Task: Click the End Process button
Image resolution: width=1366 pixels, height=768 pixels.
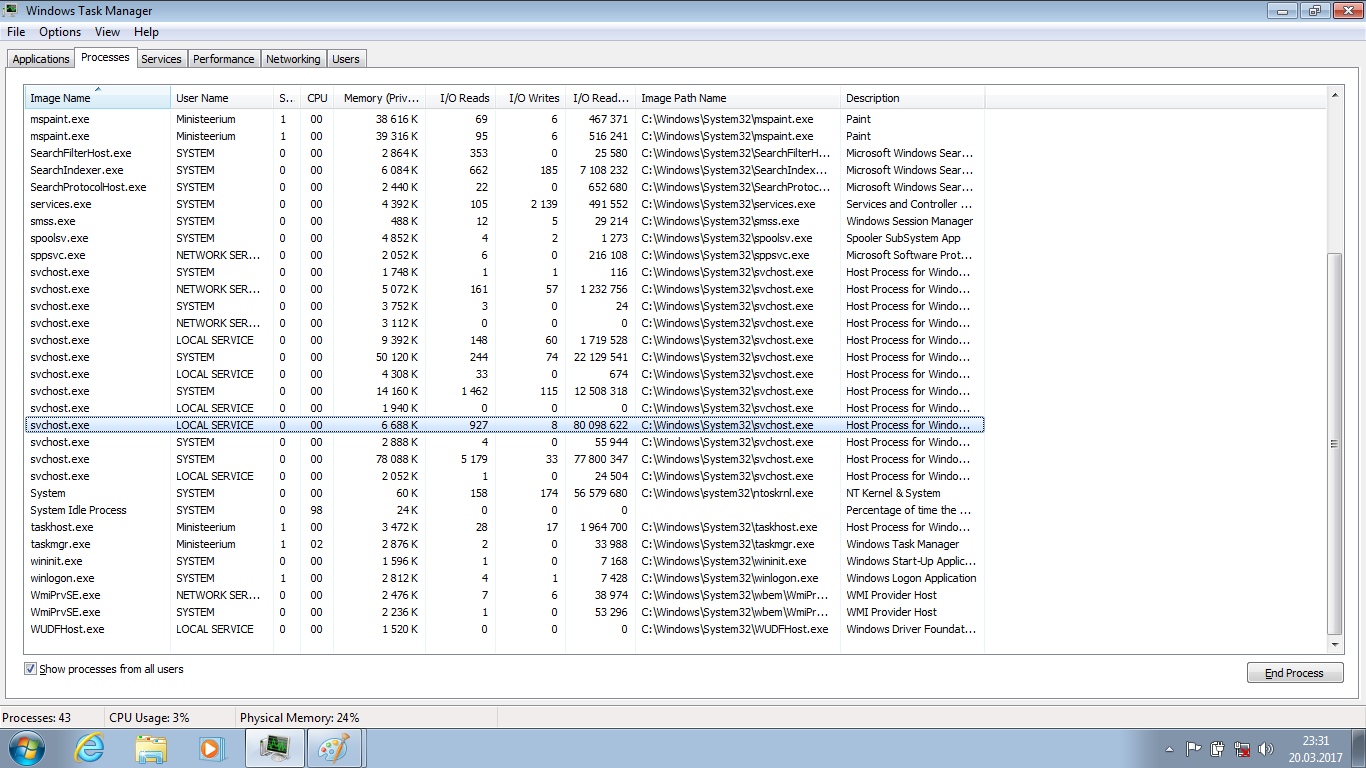Action: click(x=1294, y=673)
